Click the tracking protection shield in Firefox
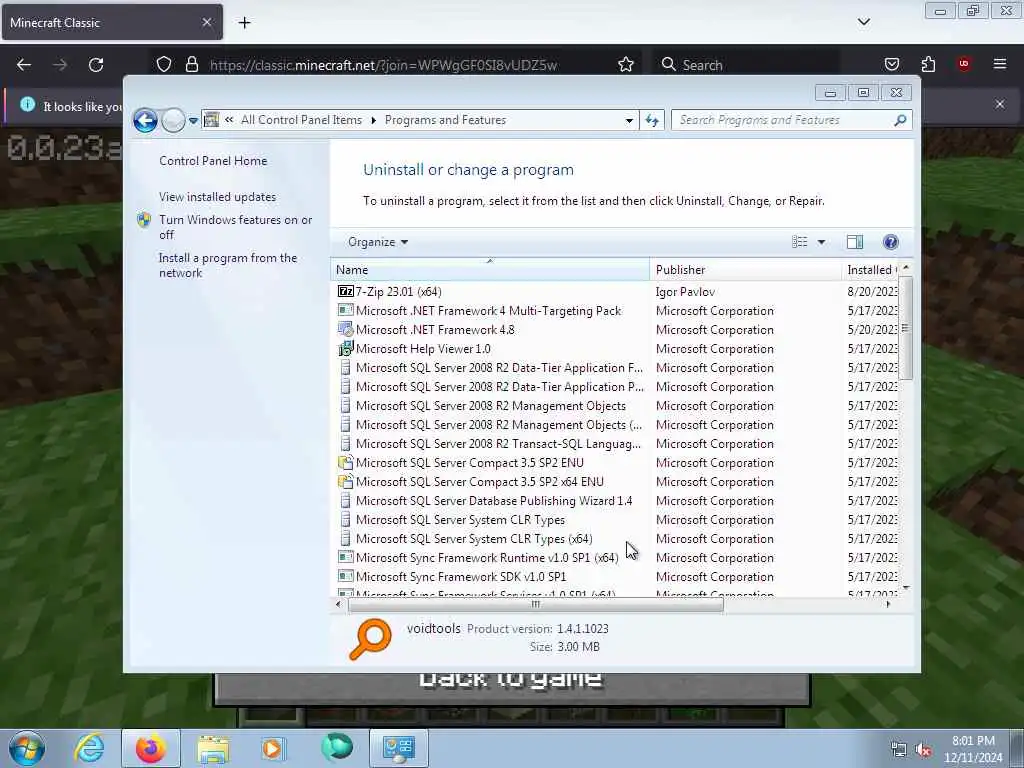 click(x=164, y=64)
